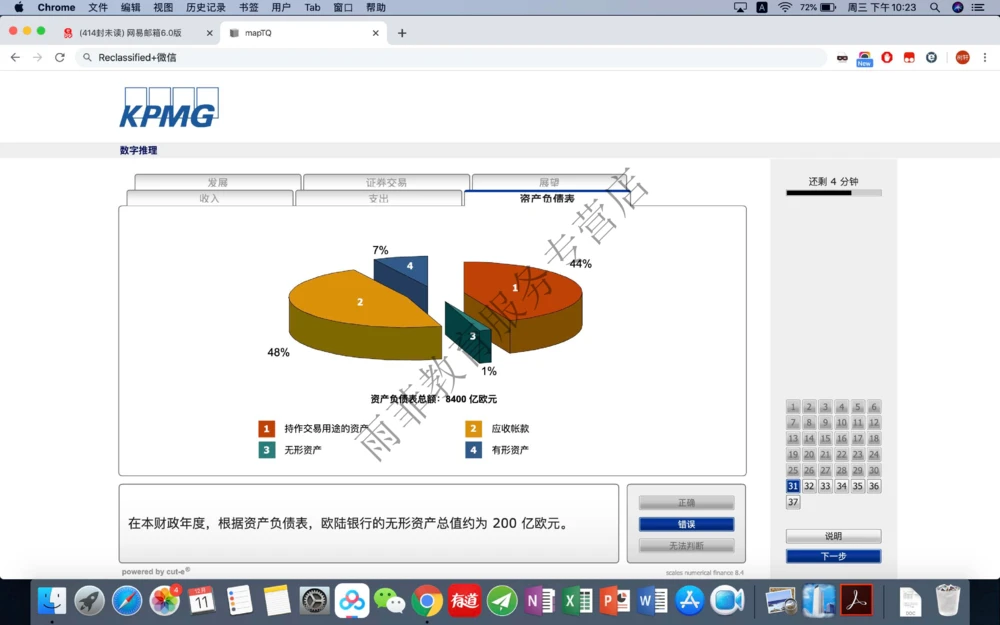Click the countdown progress bar under 还剩4分钟
Screen dimensions: 1000x625
pos(833,192)
